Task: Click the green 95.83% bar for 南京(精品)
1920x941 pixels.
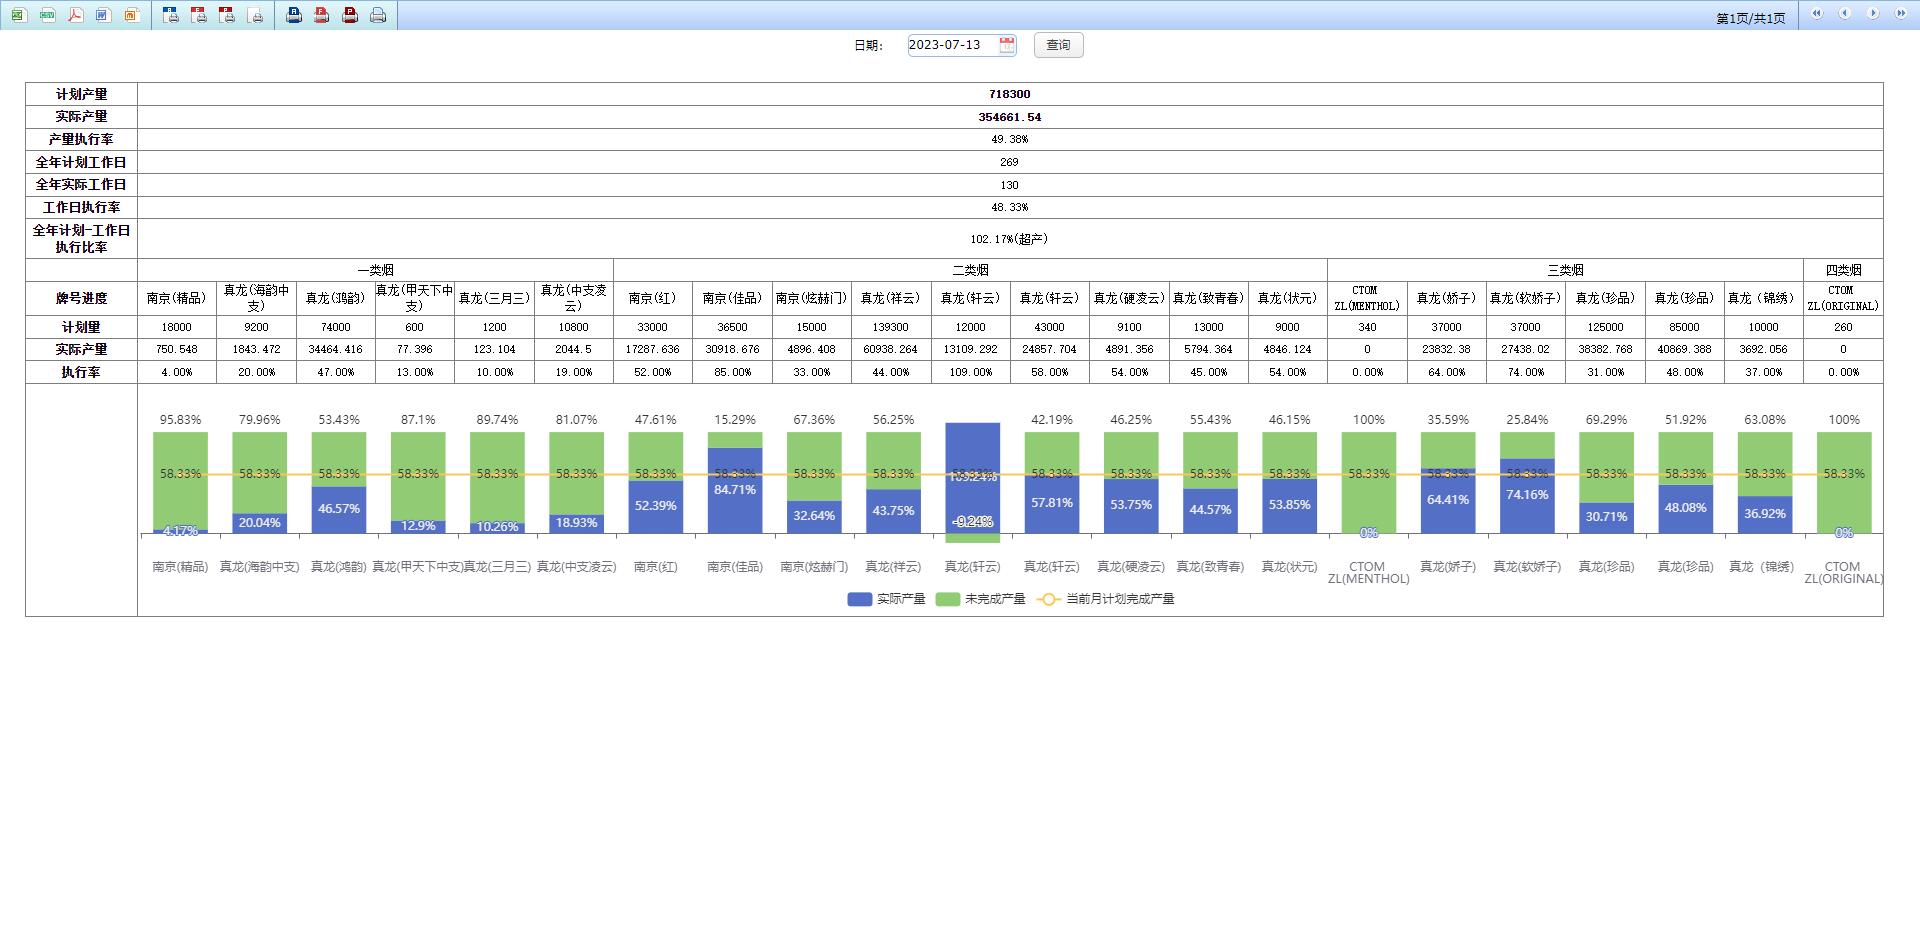Action: point(180,480)
